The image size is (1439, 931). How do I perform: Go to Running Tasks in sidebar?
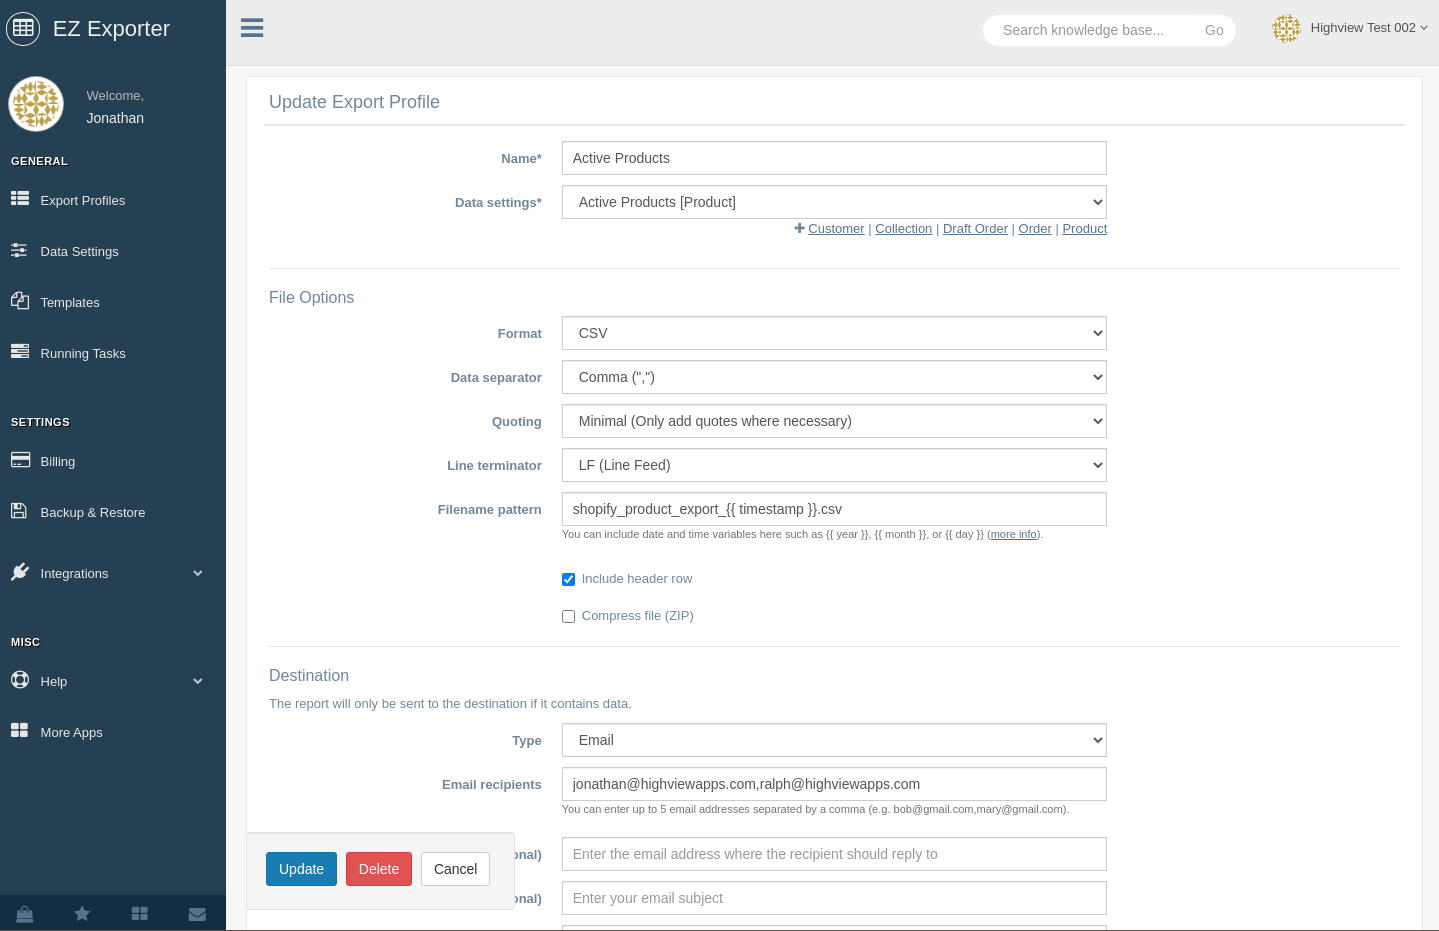coord(82,353)
